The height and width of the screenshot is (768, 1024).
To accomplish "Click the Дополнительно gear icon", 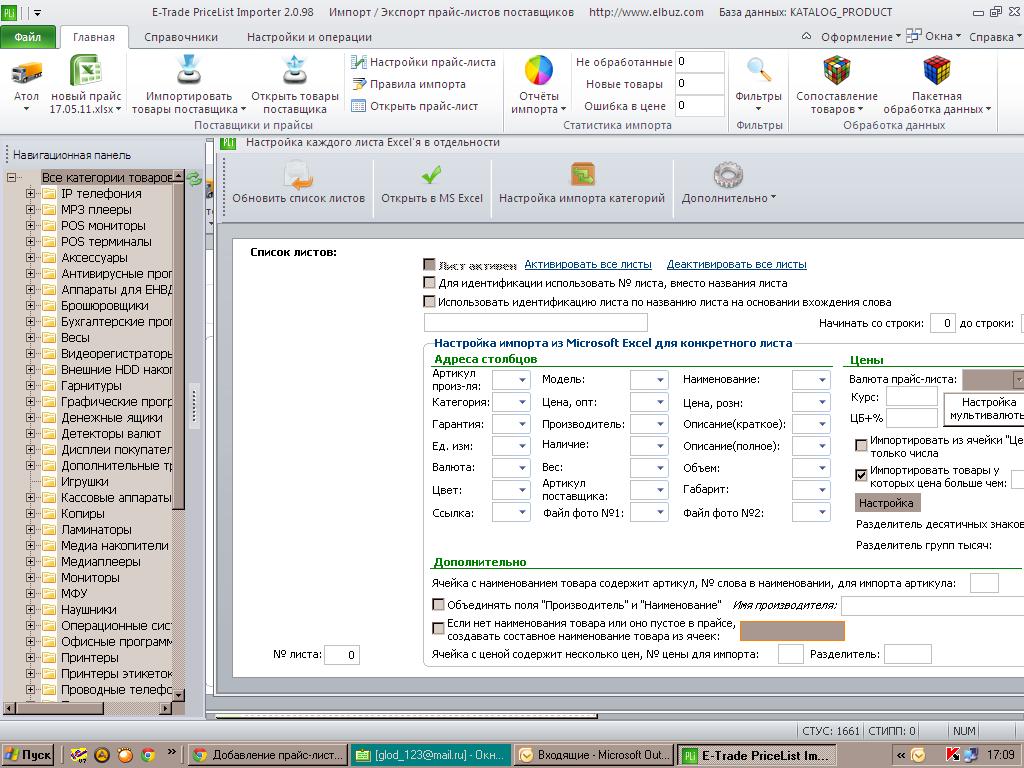I will point(728,175).
